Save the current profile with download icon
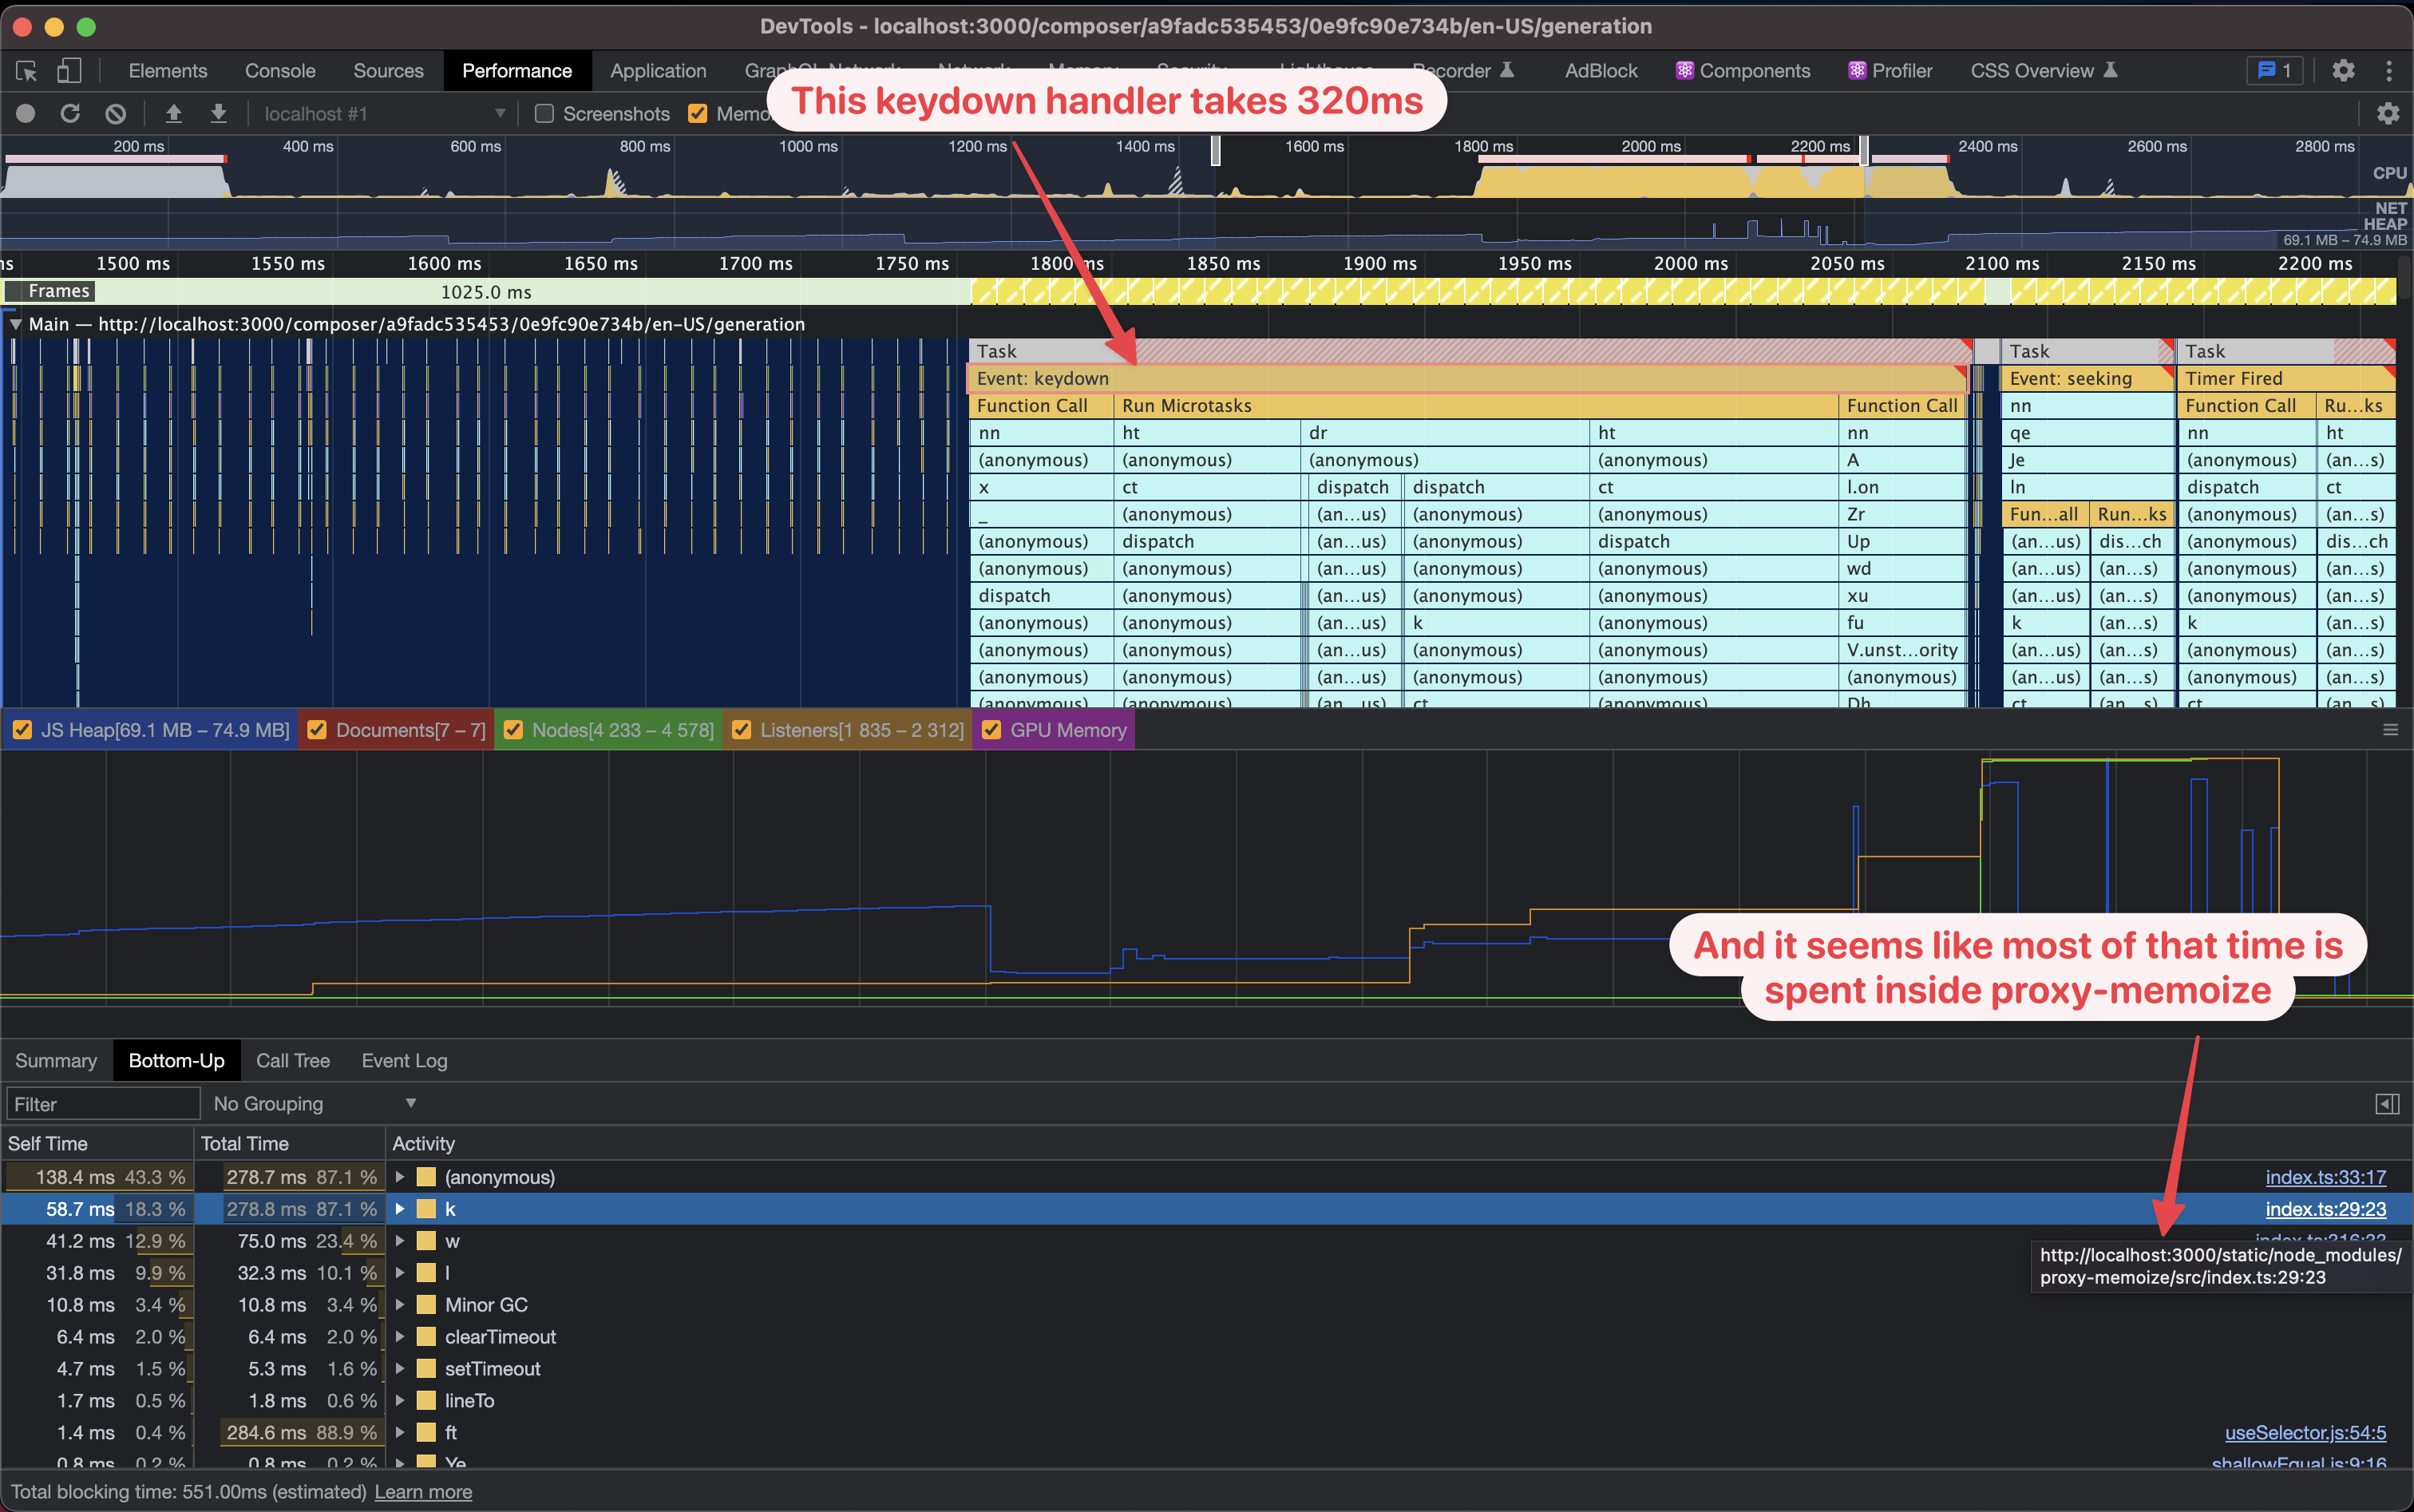 click(217, 113)
